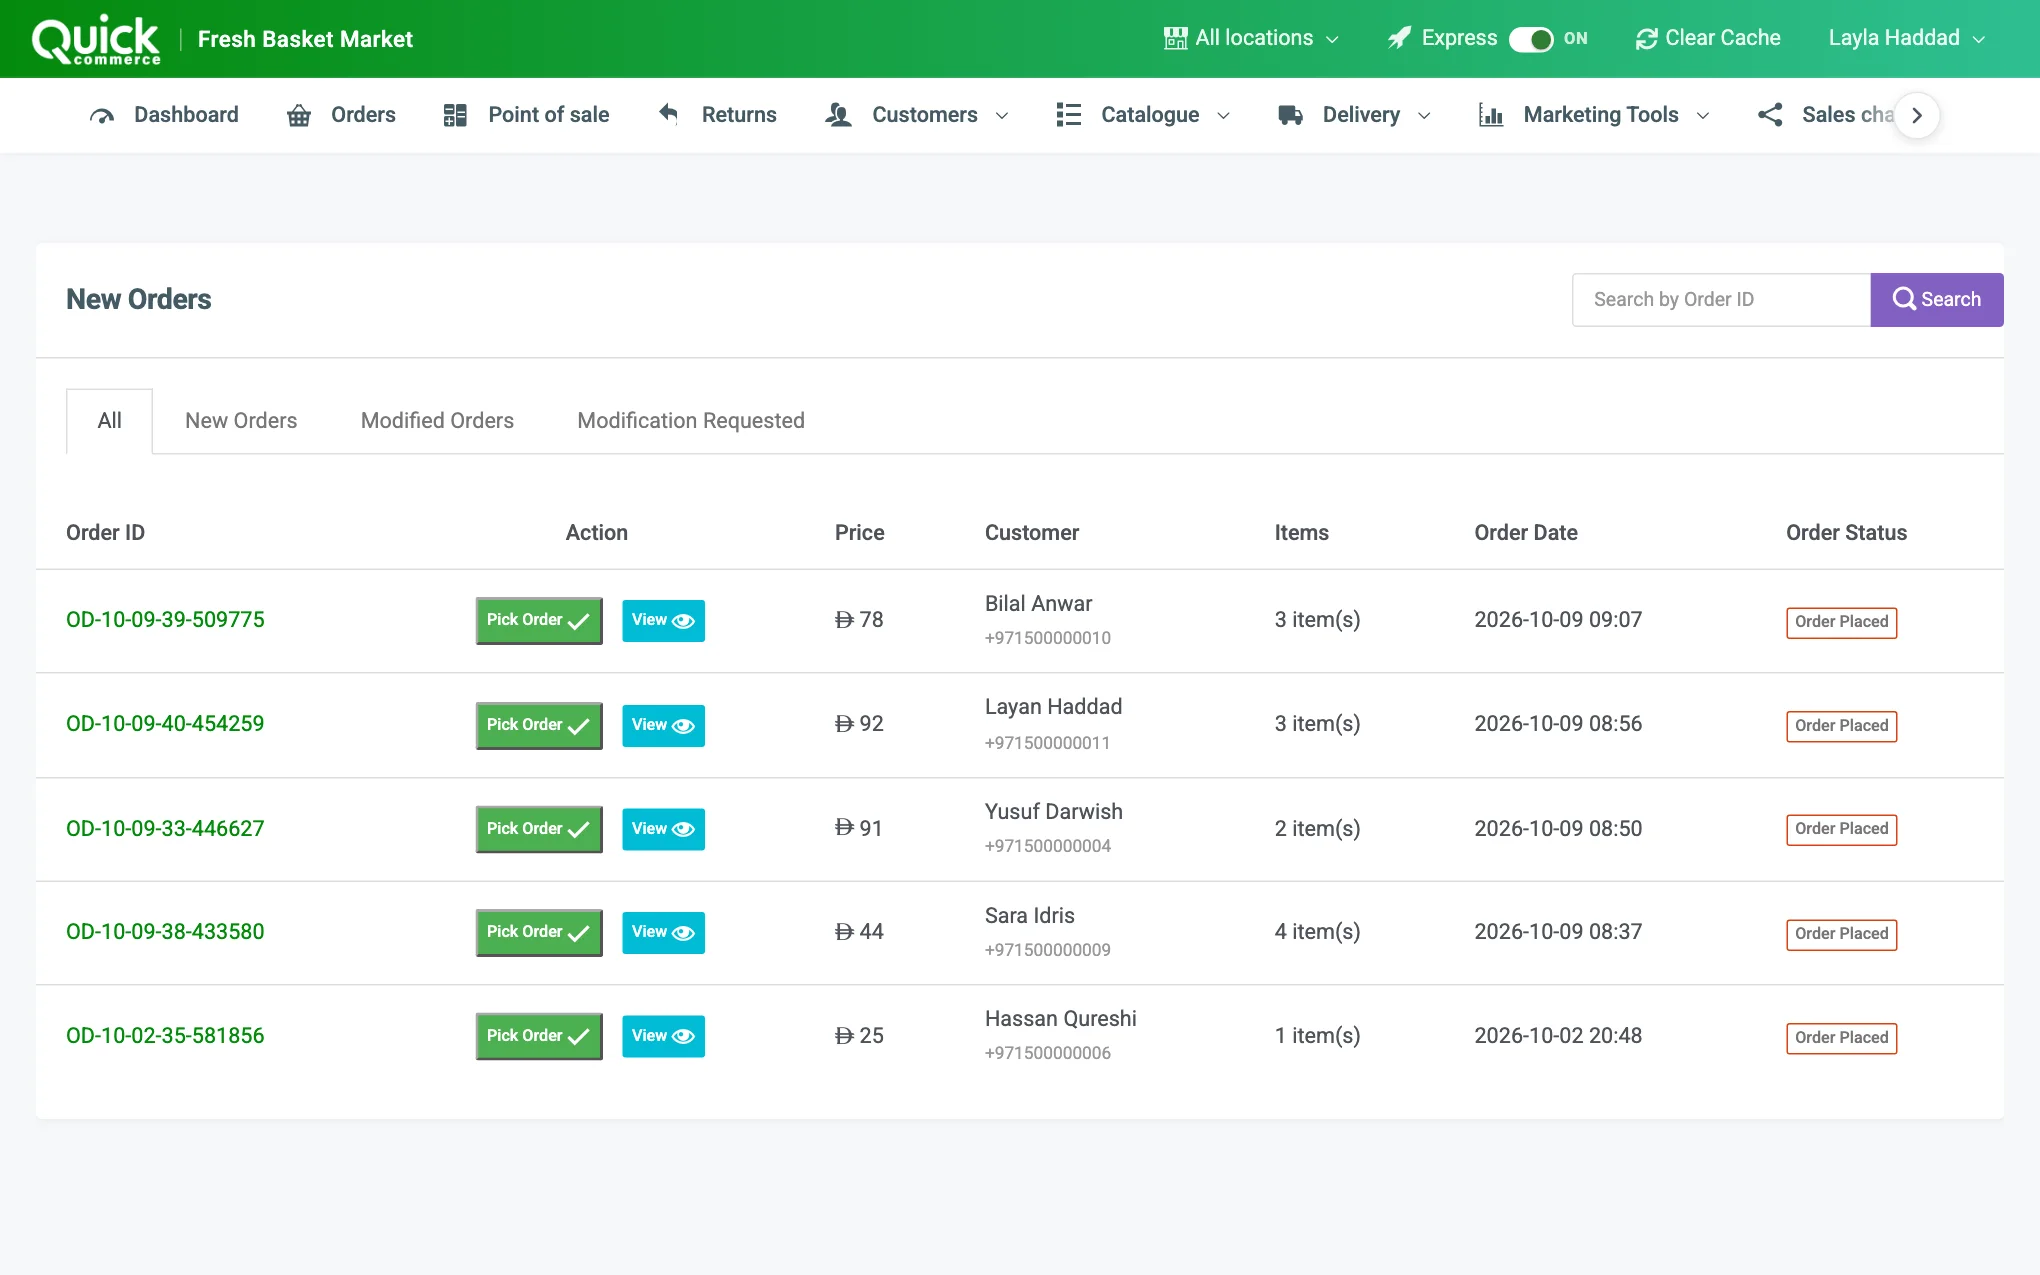Open the Layla Haddad user menu
Screen dimensions: 2040x1275
[1906, 38]
